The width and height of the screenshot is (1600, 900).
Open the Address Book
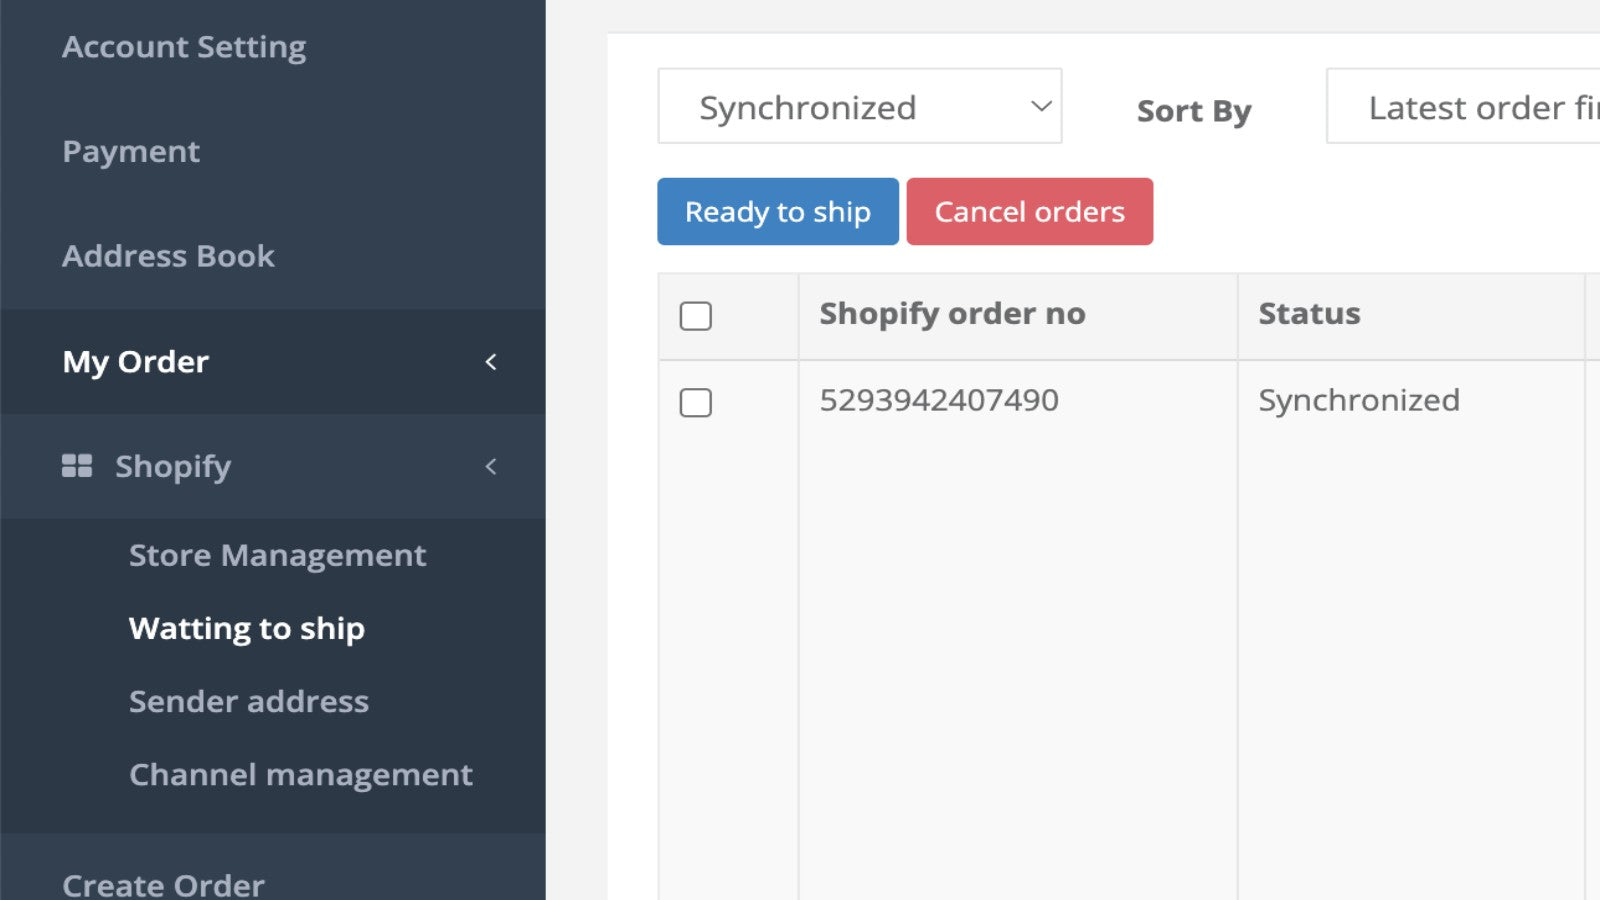coord(168,256)
